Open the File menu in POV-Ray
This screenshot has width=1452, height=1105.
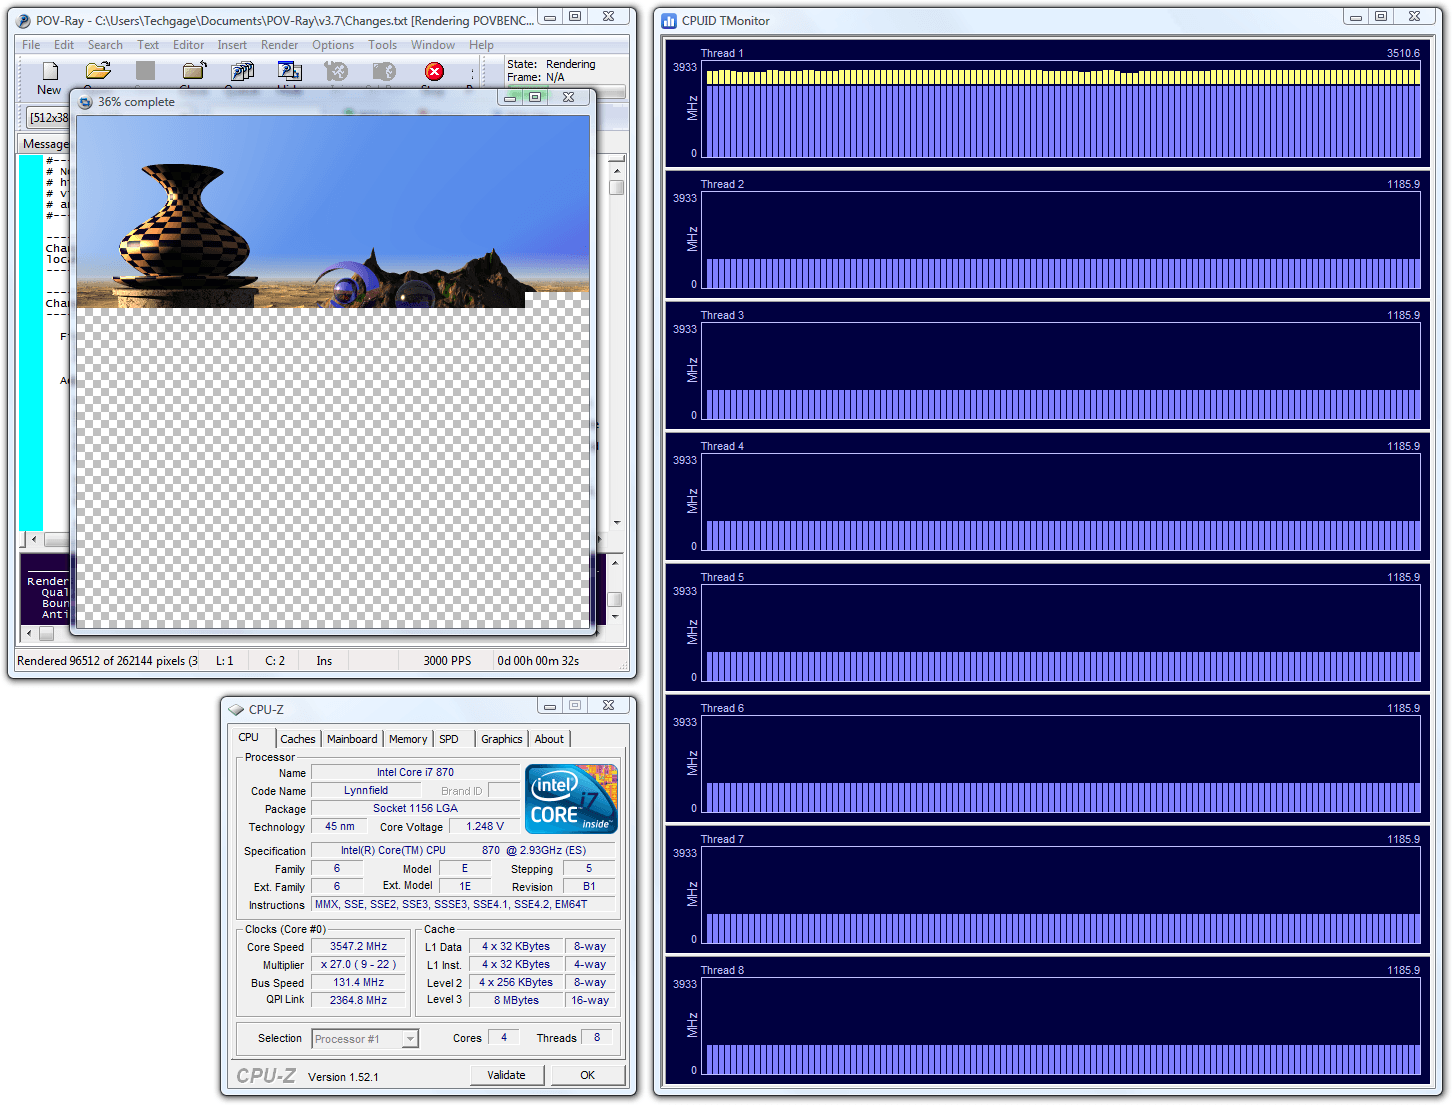(31, 45)
